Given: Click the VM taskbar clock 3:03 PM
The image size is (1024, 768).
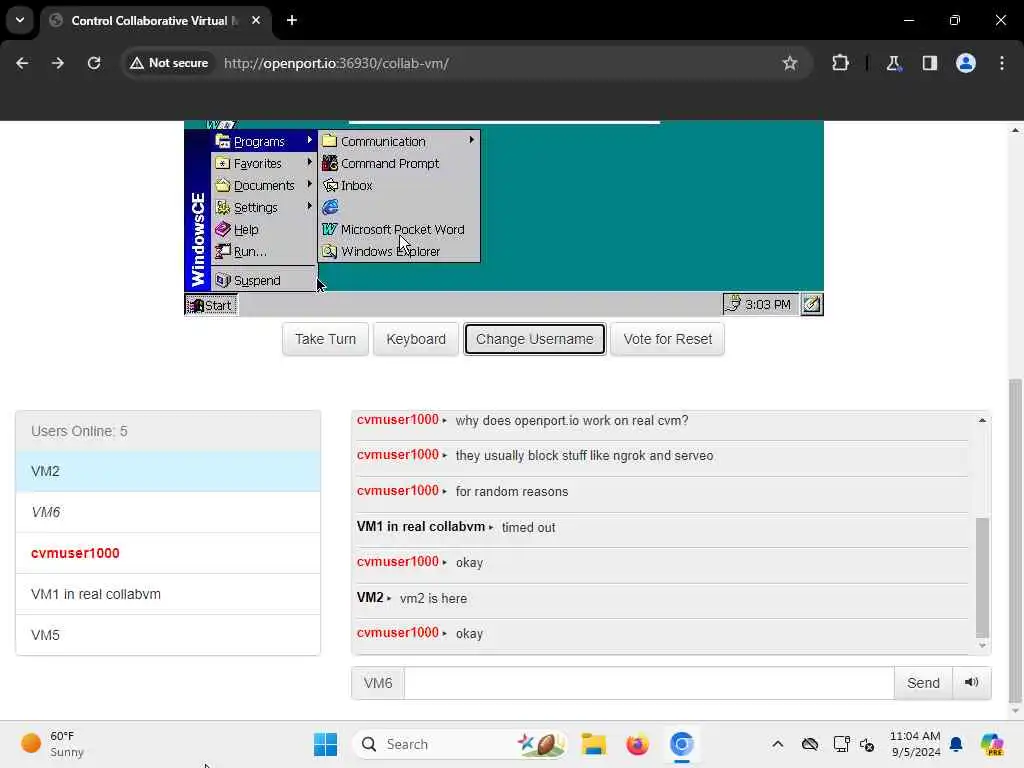Looking at the screenshot, I should (x=767, y=304).
